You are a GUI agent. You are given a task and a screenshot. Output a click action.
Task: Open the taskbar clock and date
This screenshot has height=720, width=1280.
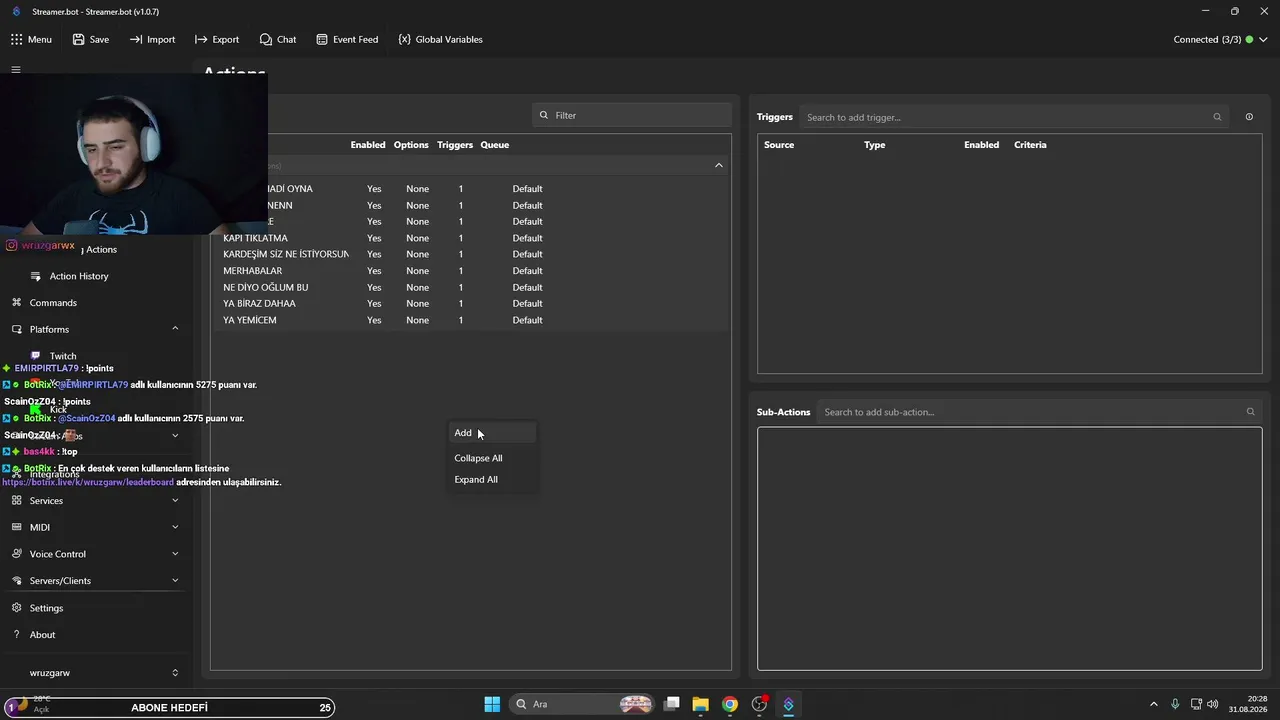1248,704
